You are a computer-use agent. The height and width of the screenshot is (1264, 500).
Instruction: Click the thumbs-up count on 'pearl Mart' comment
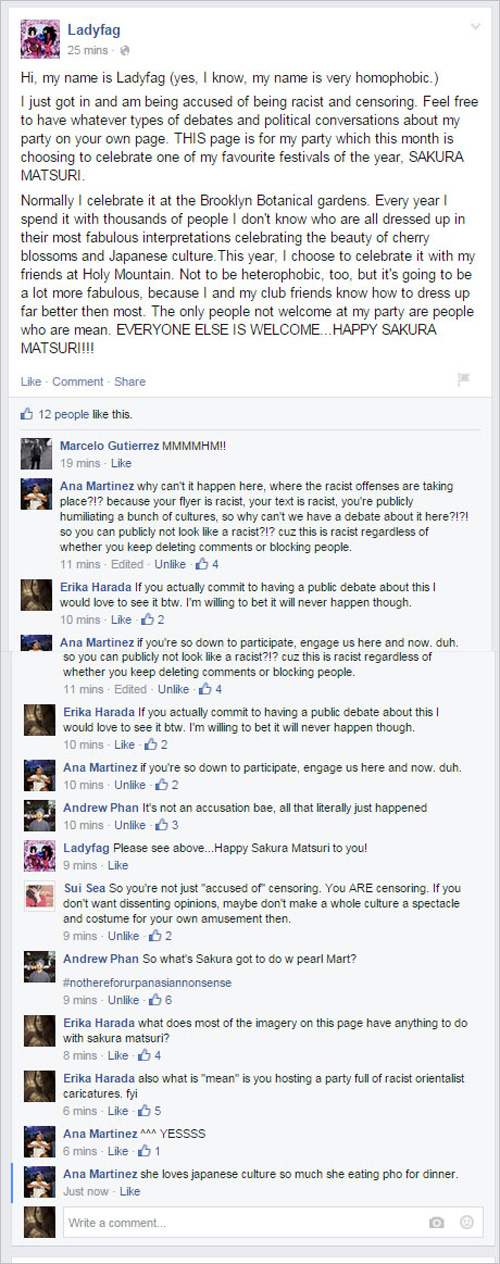pyautogui.click(x=159, y=999)
